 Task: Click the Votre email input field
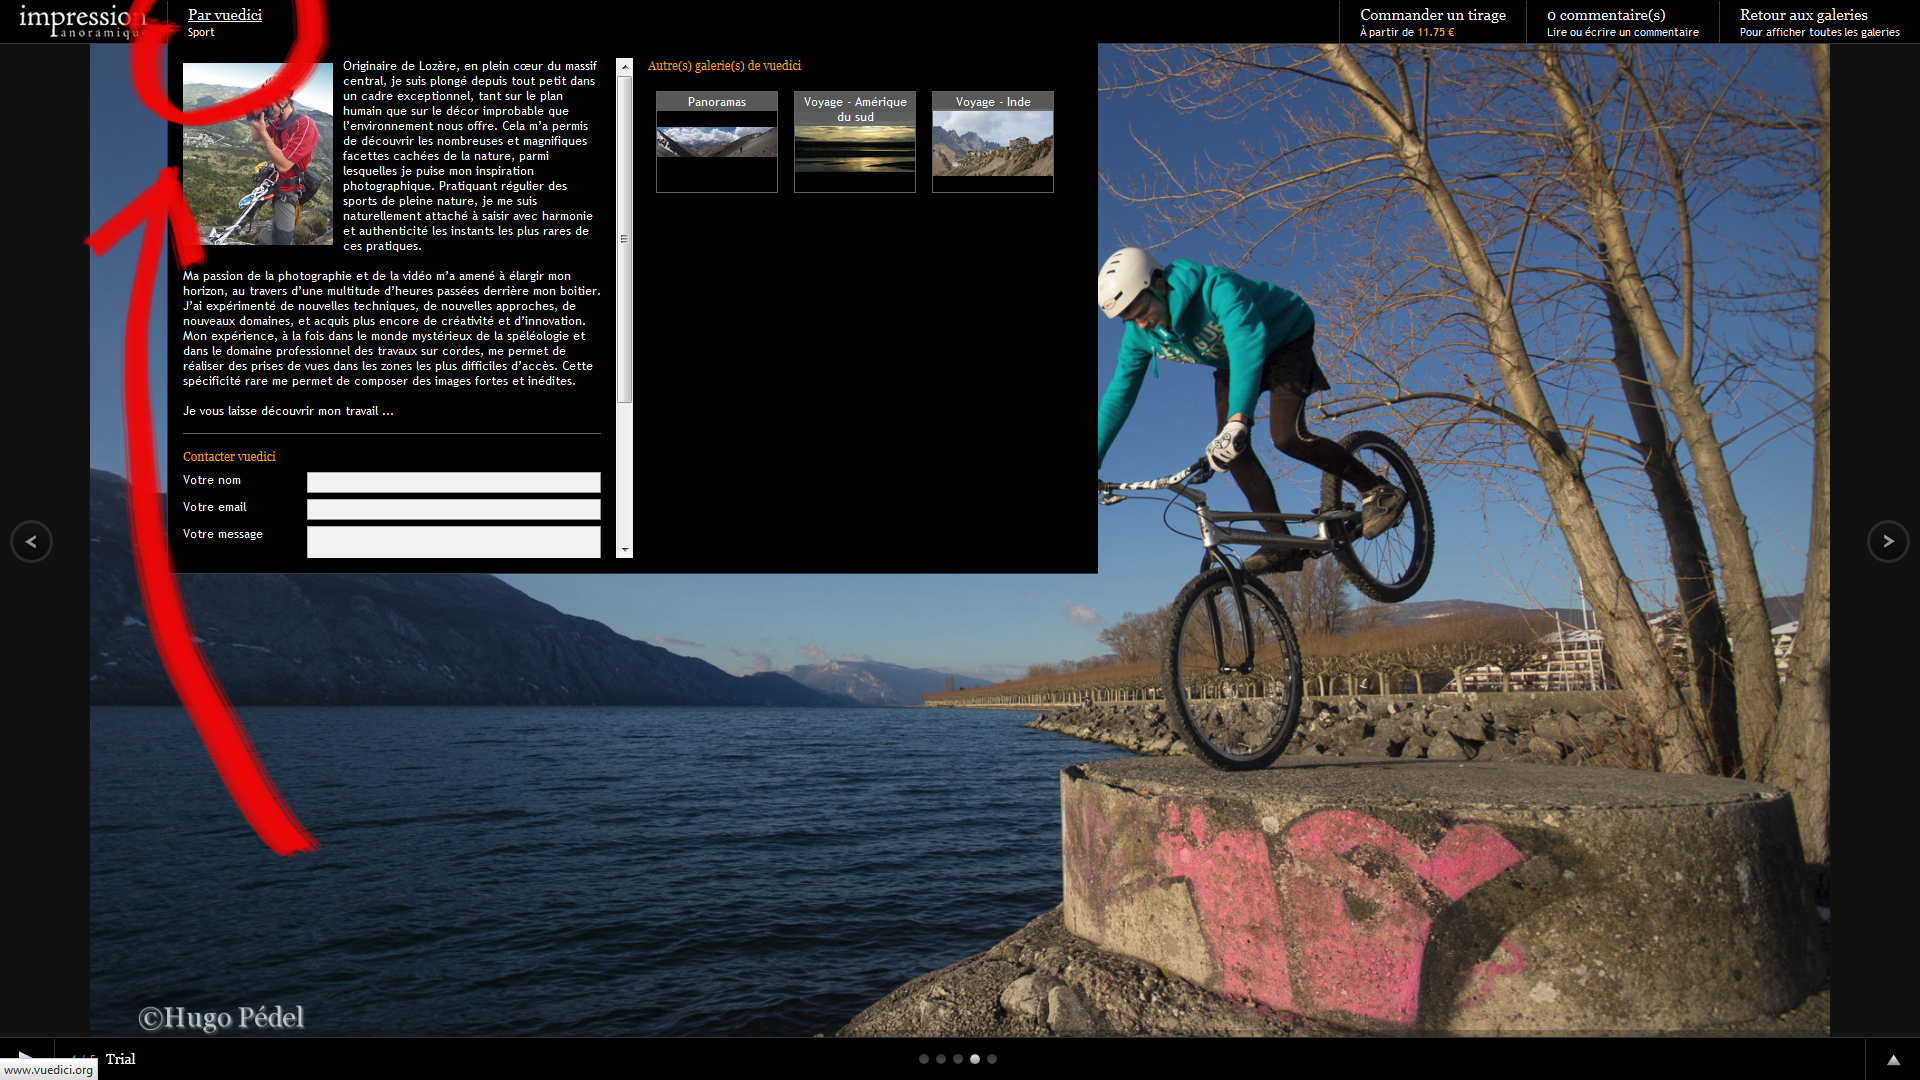coord(453,509)
